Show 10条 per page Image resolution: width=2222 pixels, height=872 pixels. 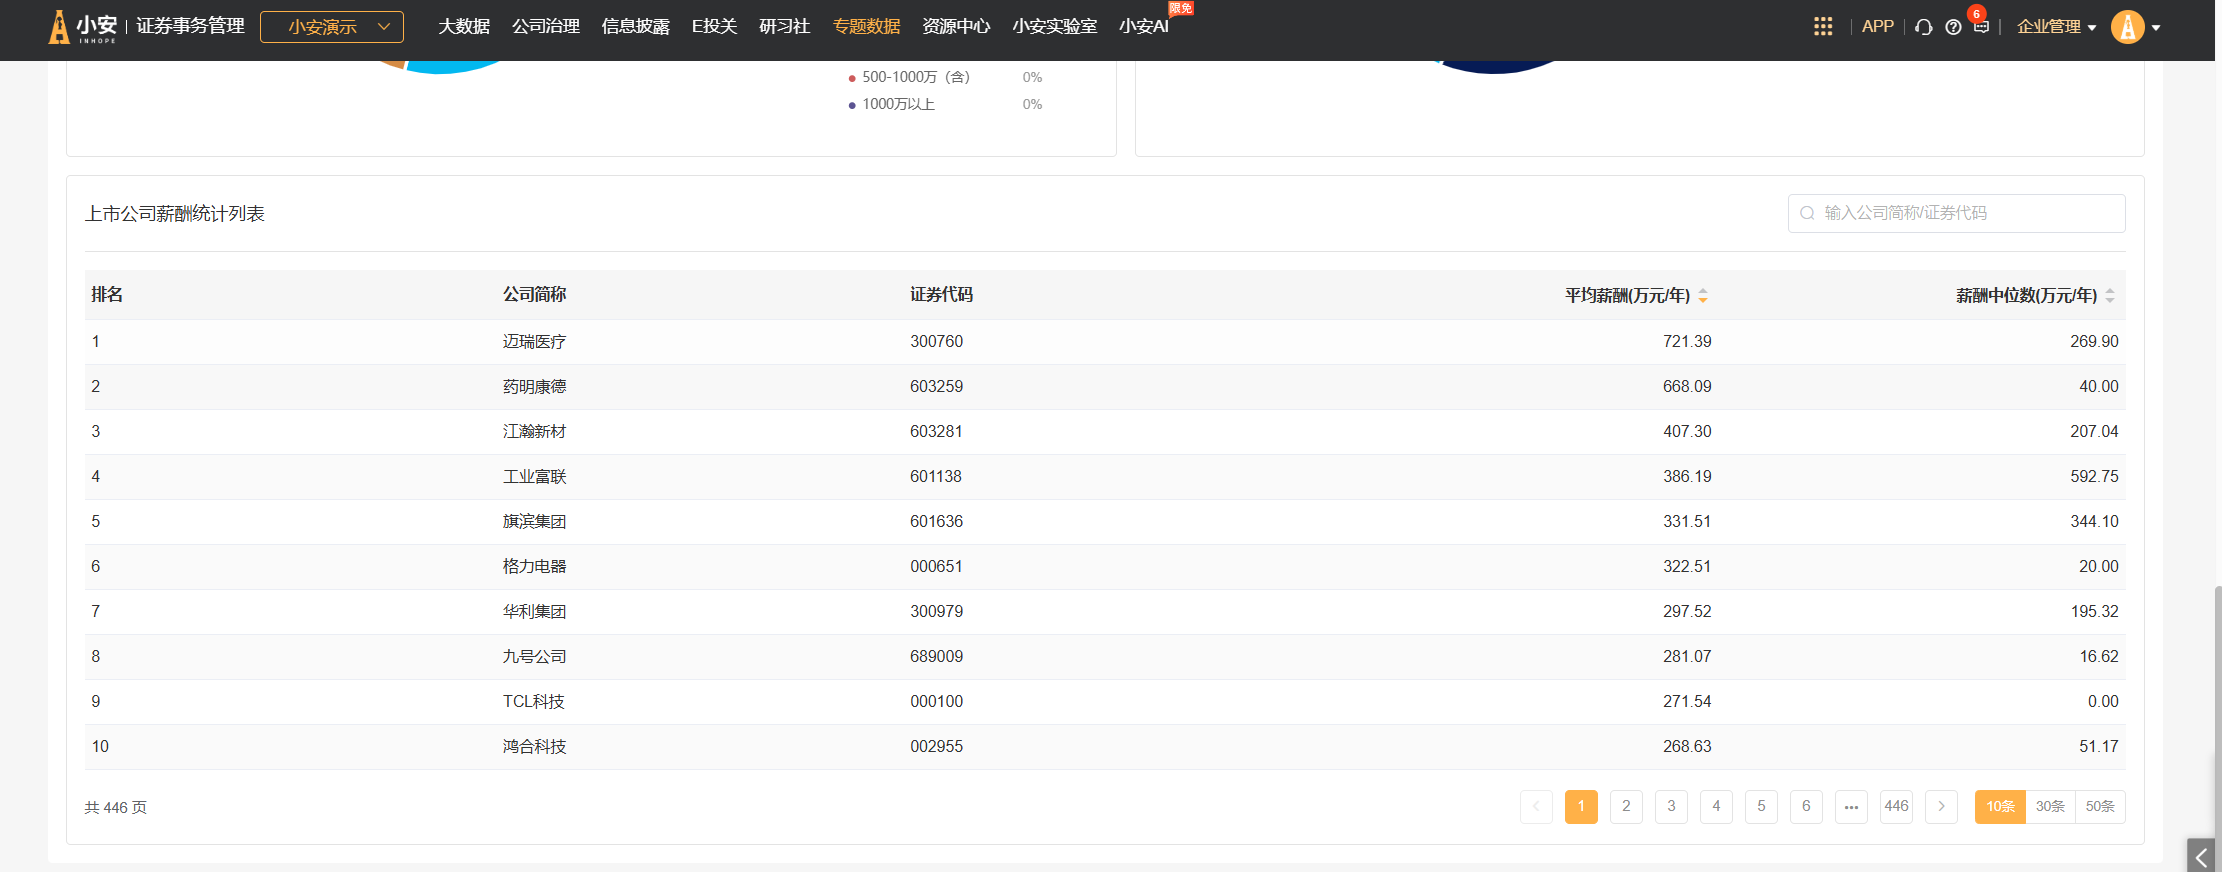tap(2000, 806)
